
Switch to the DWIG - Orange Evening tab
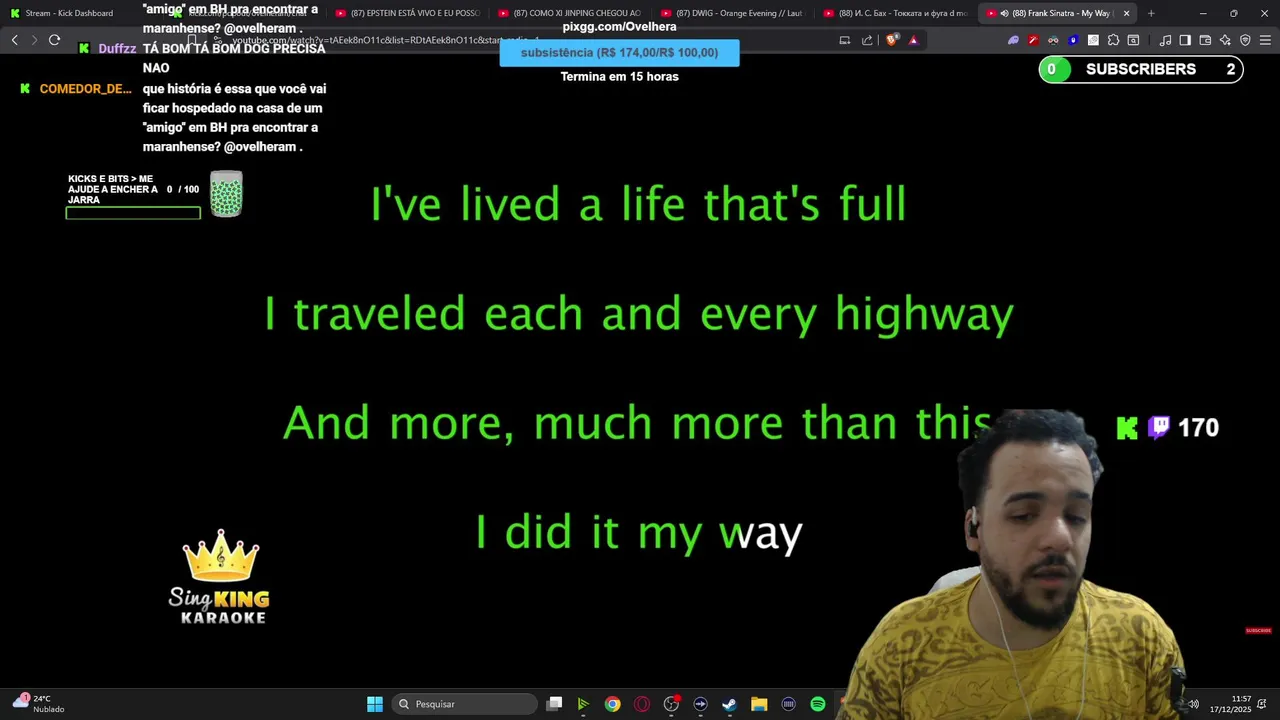[x=733, y=13]
